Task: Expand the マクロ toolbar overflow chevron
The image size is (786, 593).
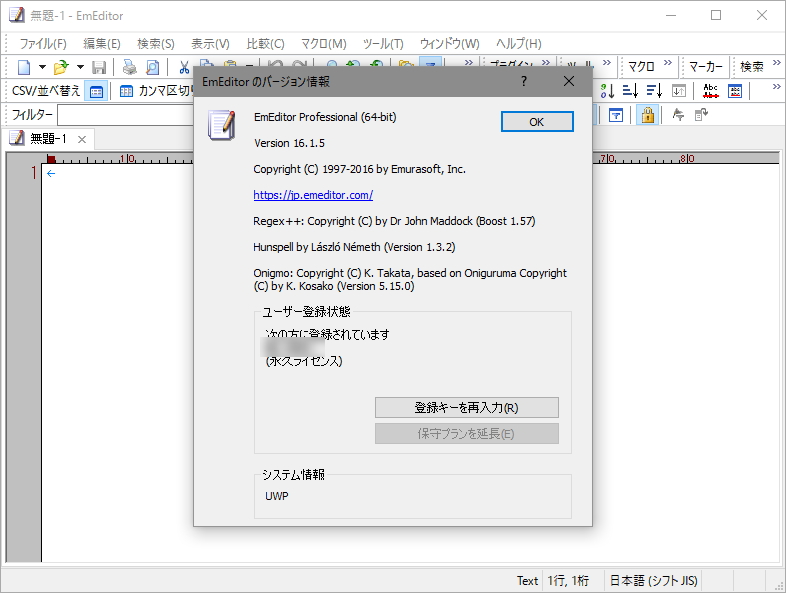Action: click(668, 63)
